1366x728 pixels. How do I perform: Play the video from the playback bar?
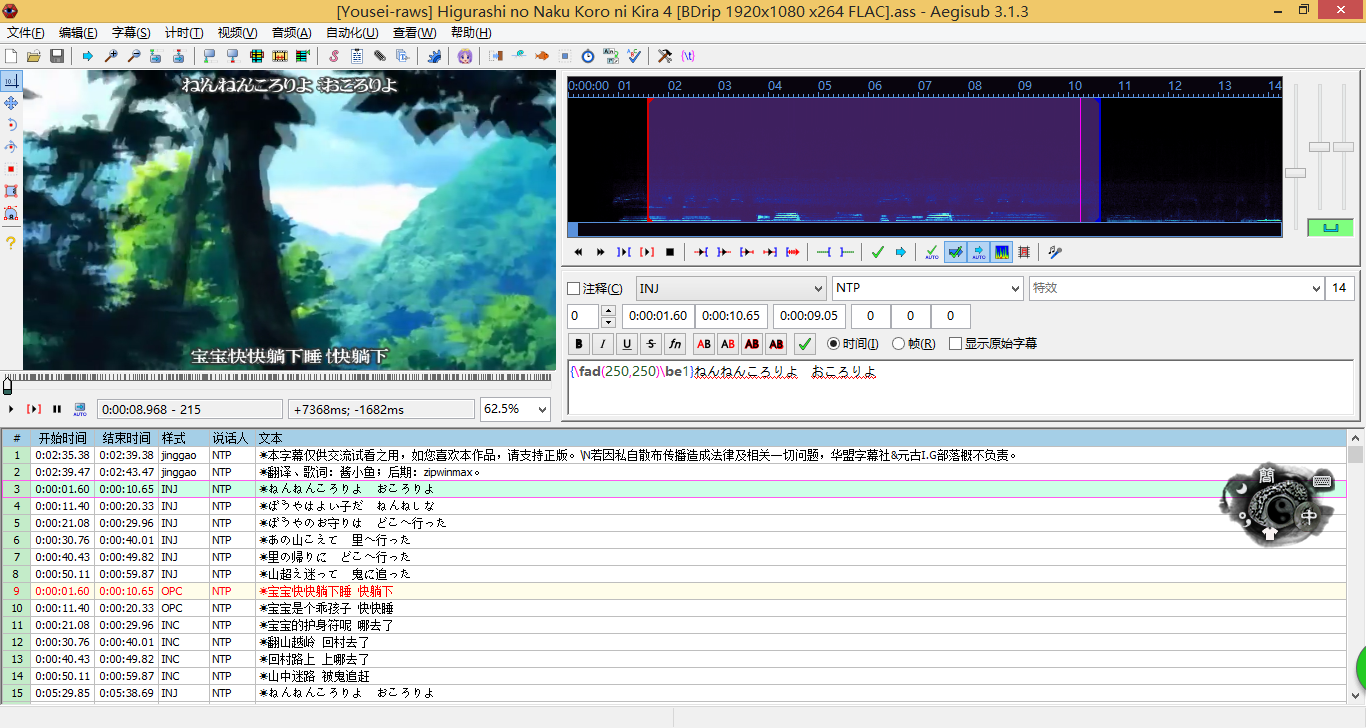[11, 409]
